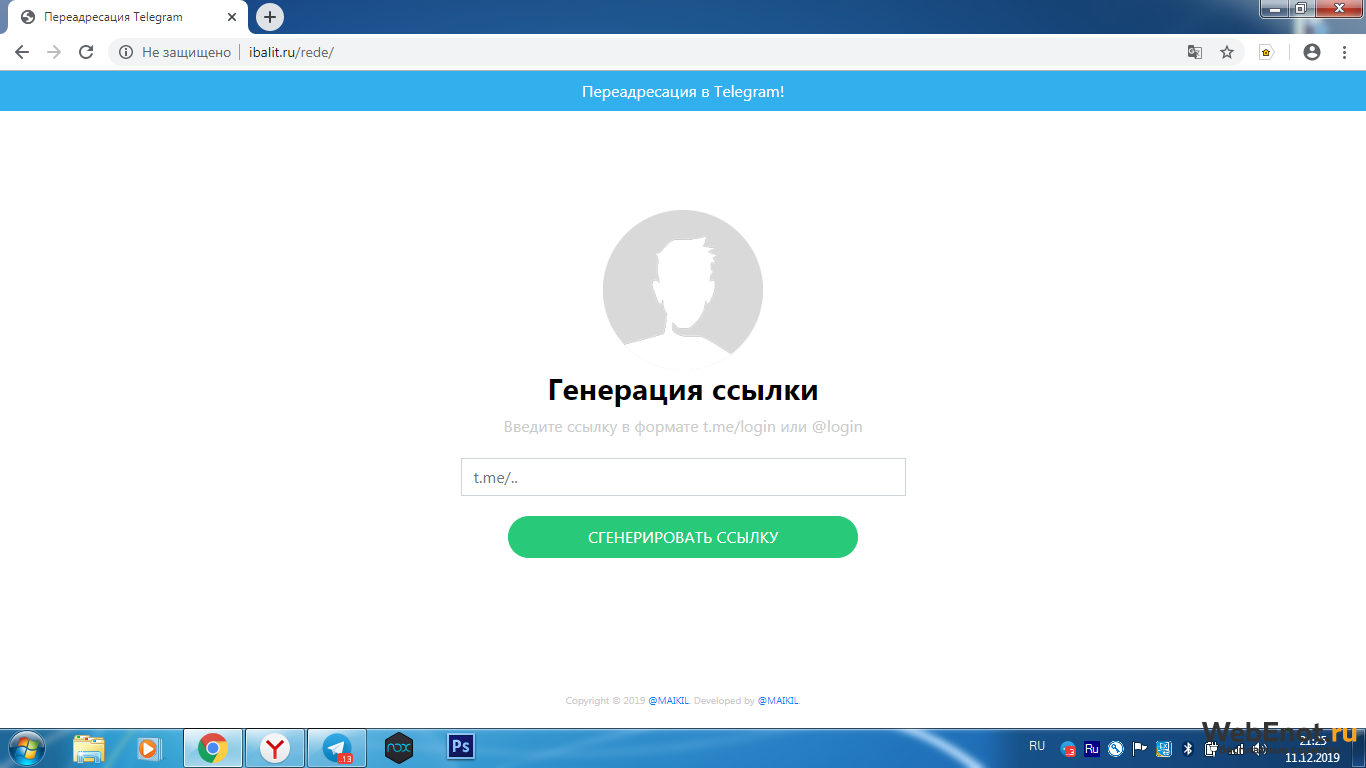Open the Action Center flag icon
The height and width of the screenshot is (768, 1366).
coord(1139,749)
